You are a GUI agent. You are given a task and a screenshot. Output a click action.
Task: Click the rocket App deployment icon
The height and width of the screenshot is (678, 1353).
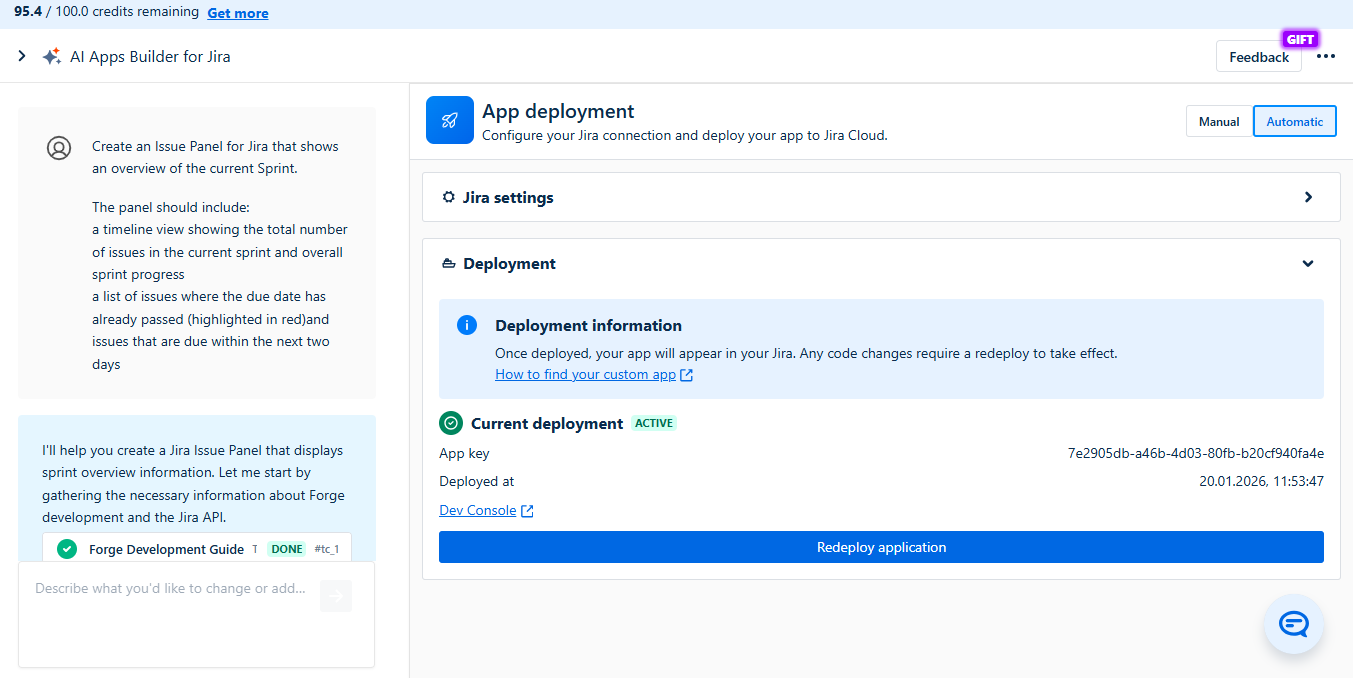click(449, 120)
